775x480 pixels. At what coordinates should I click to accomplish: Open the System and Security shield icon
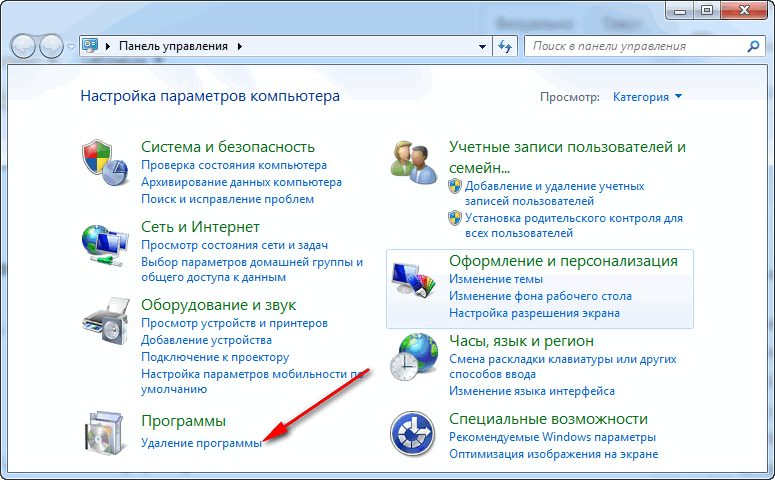[x=105, y=163]
